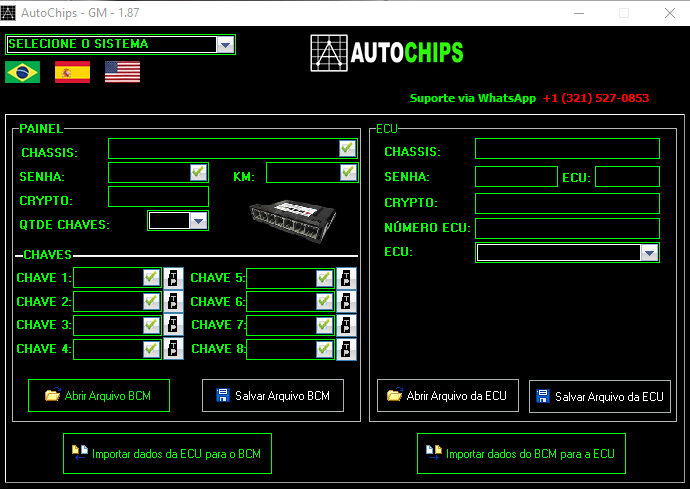This screenshot has width=690, height=489.
Task: Click Salvar Arquivo BCM button
Action: tap(273, 396)
